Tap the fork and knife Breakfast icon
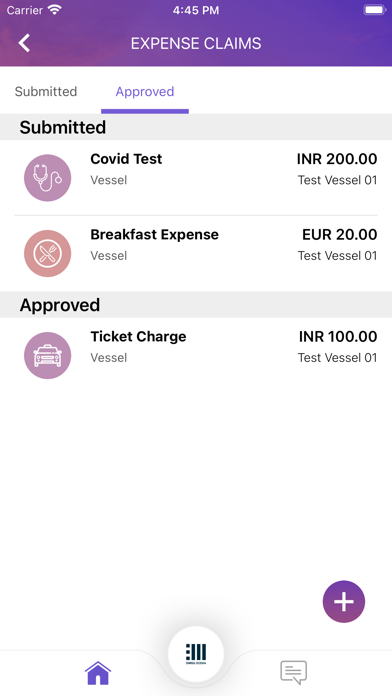This screenshot has height=696, width=392. 48,253
